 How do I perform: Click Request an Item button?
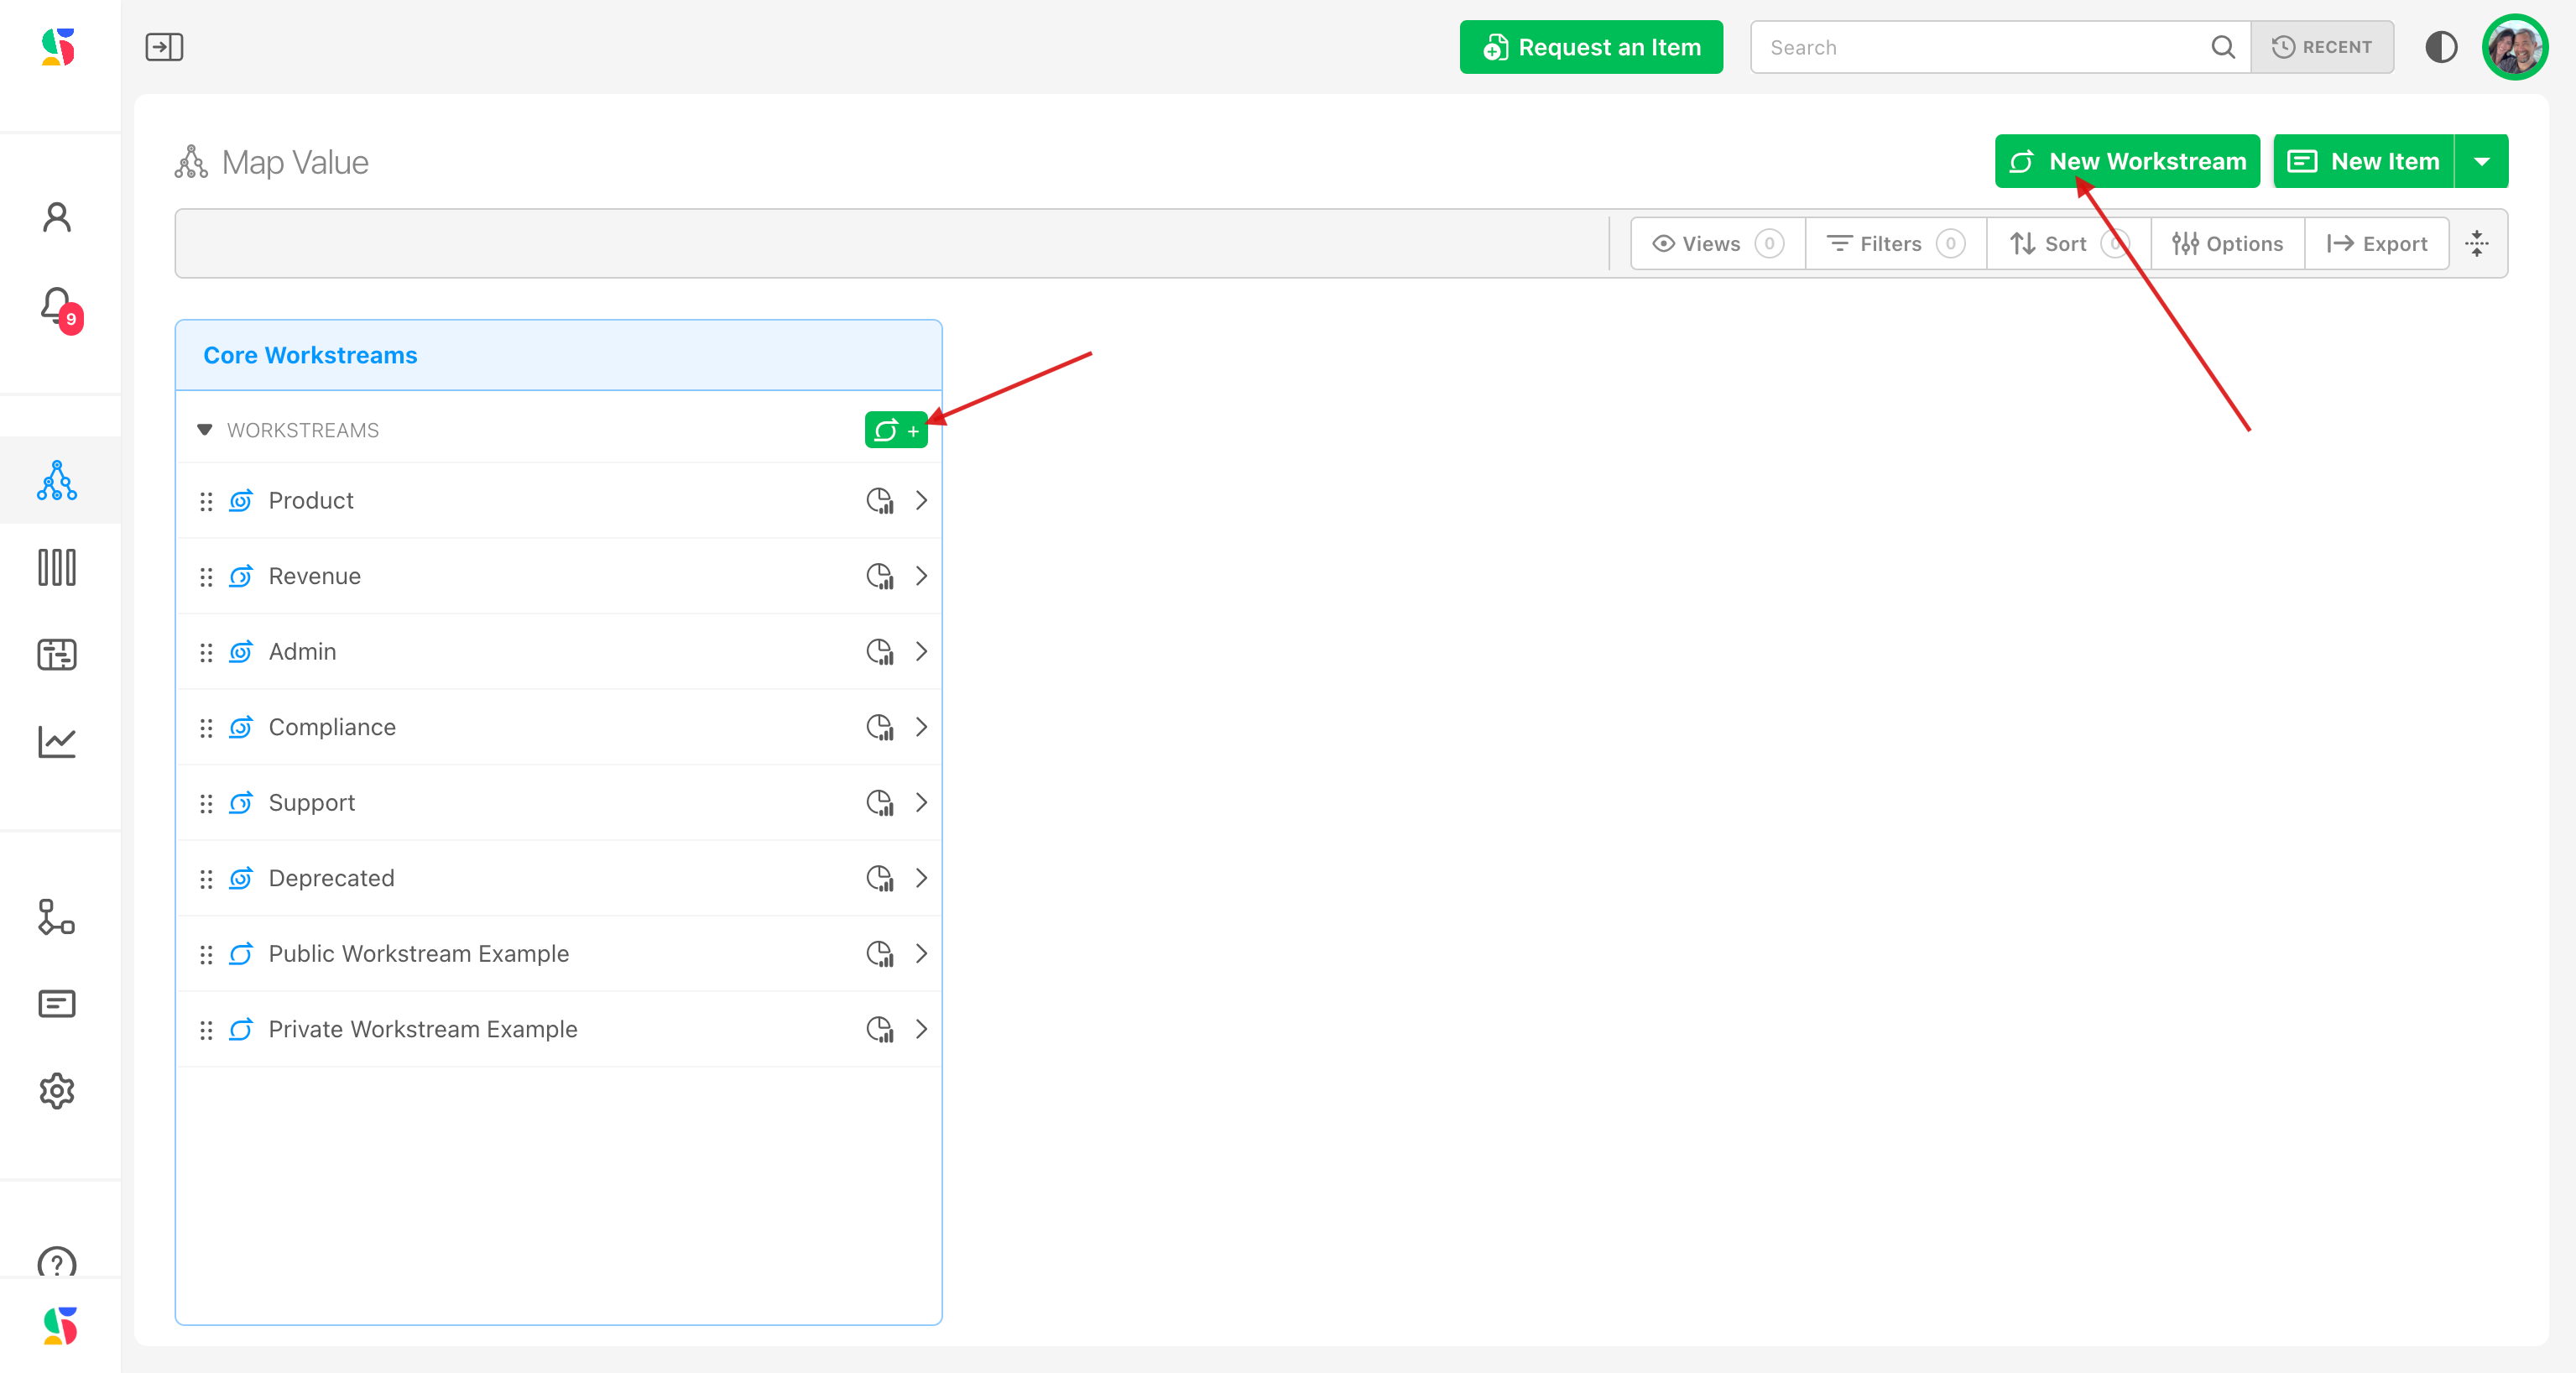[x=1590, y=47]
